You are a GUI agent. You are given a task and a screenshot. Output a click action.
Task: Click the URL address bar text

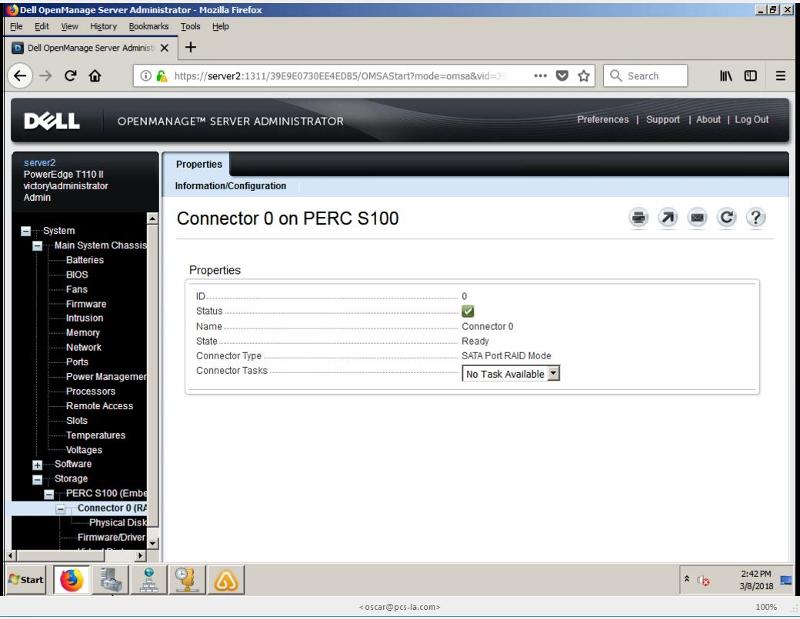339,76
